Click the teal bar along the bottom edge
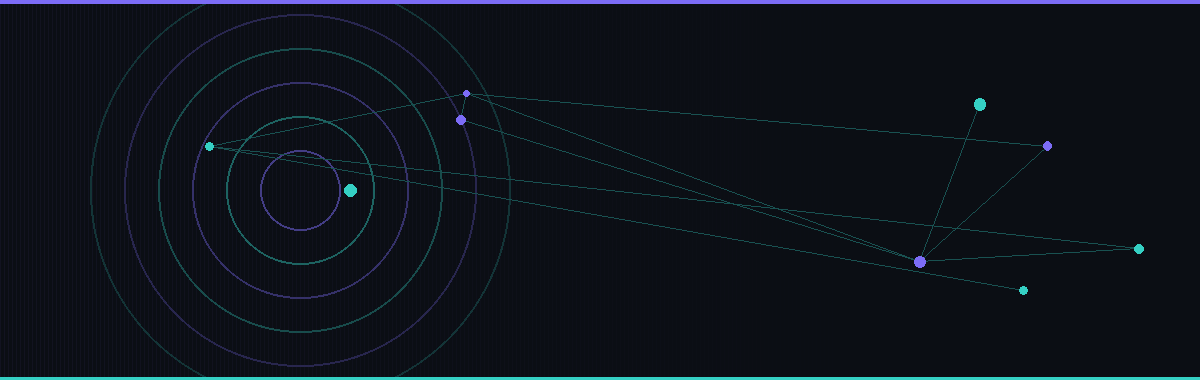 coord(600,378)
